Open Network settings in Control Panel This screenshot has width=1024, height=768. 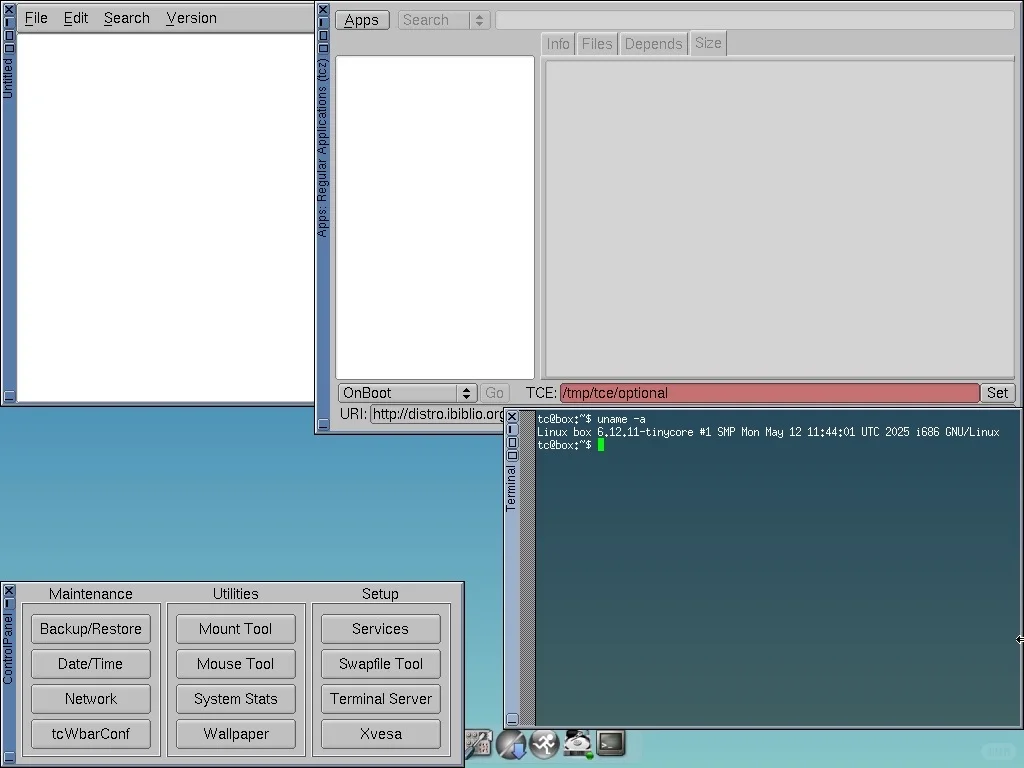[91, 699]
